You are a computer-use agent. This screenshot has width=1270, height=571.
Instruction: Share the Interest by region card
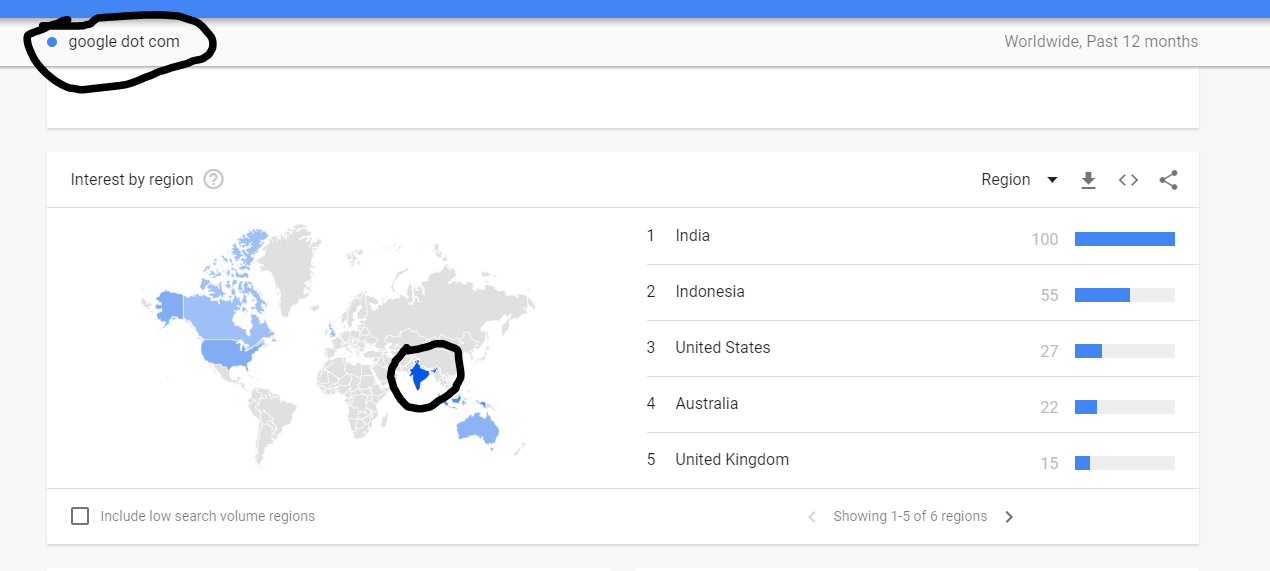click(1168, 180)
